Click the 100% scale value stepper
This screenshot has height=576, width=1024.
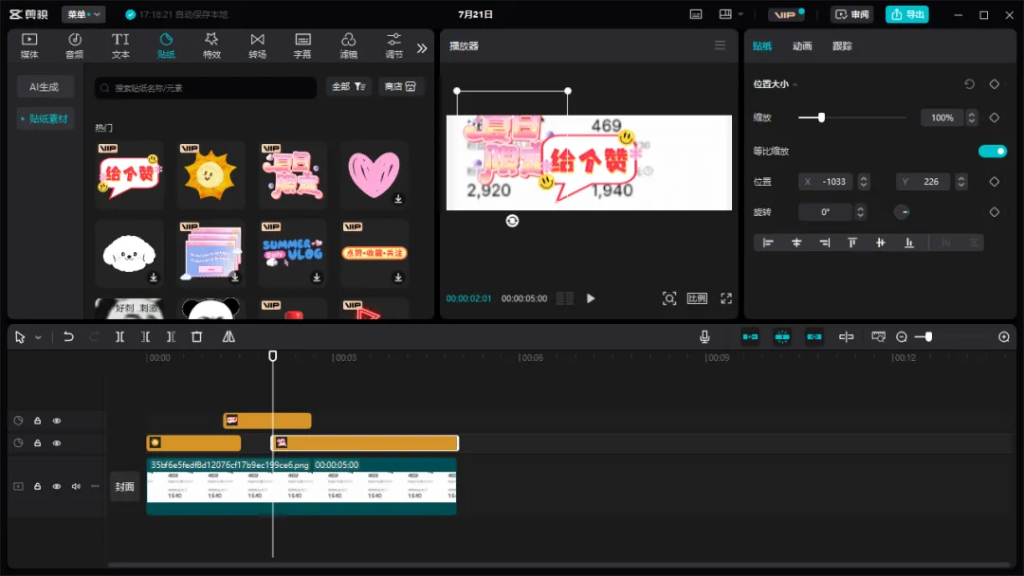pos(972,118)
